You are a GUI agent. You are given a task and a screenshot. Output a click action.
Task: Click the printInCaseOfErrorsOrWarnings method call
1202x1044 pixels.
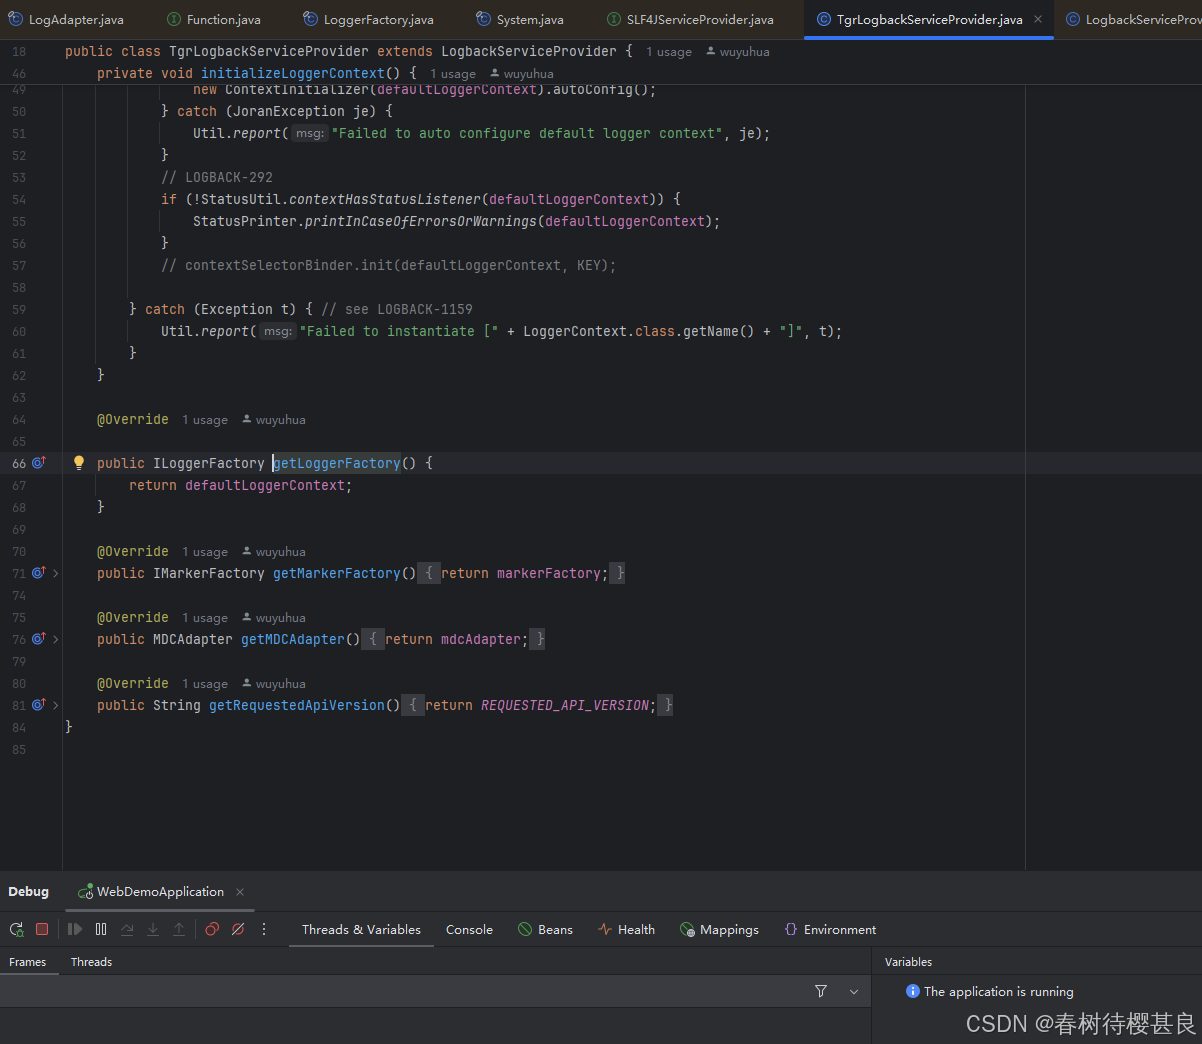(420, 221)
